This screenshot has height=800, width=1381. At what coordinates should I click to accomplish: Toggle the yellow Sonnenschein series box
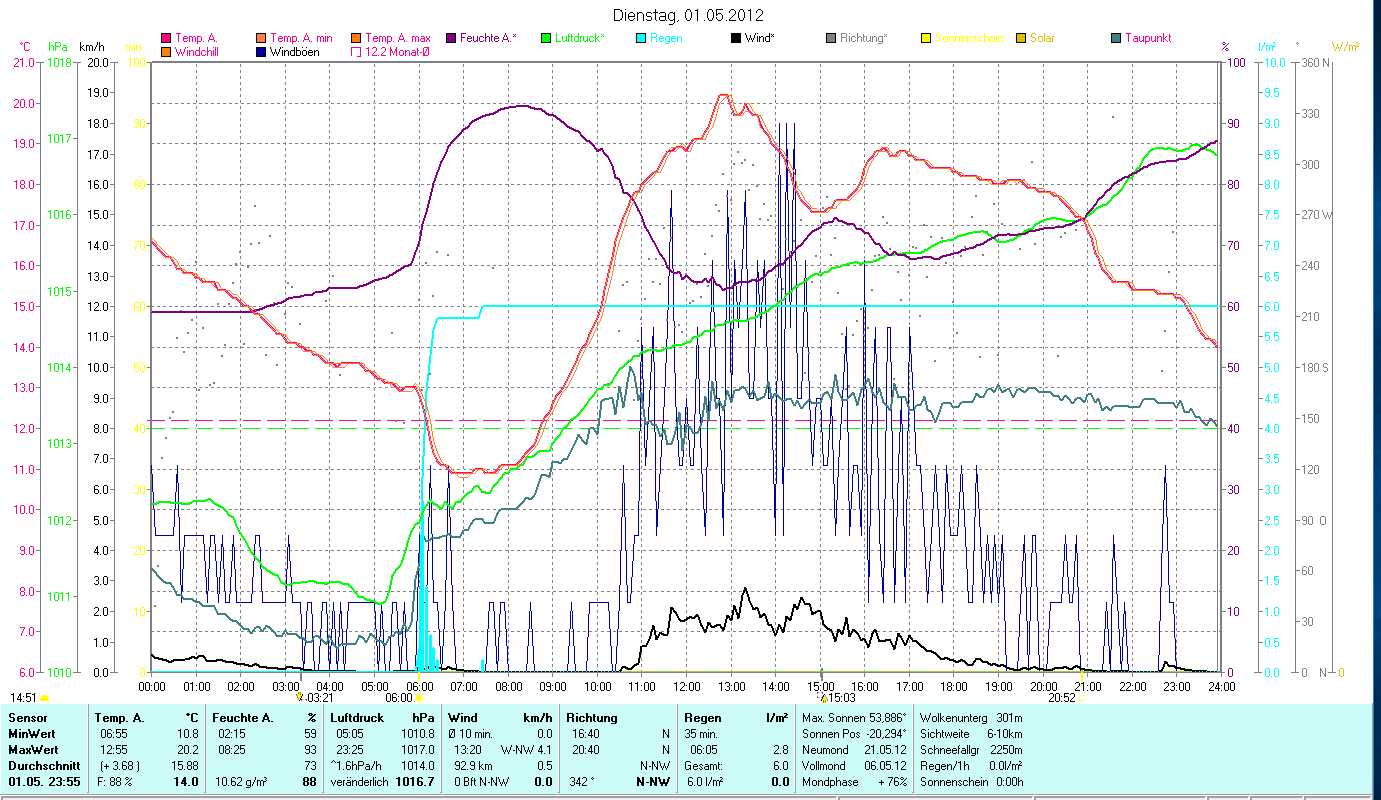click(926, 38)
